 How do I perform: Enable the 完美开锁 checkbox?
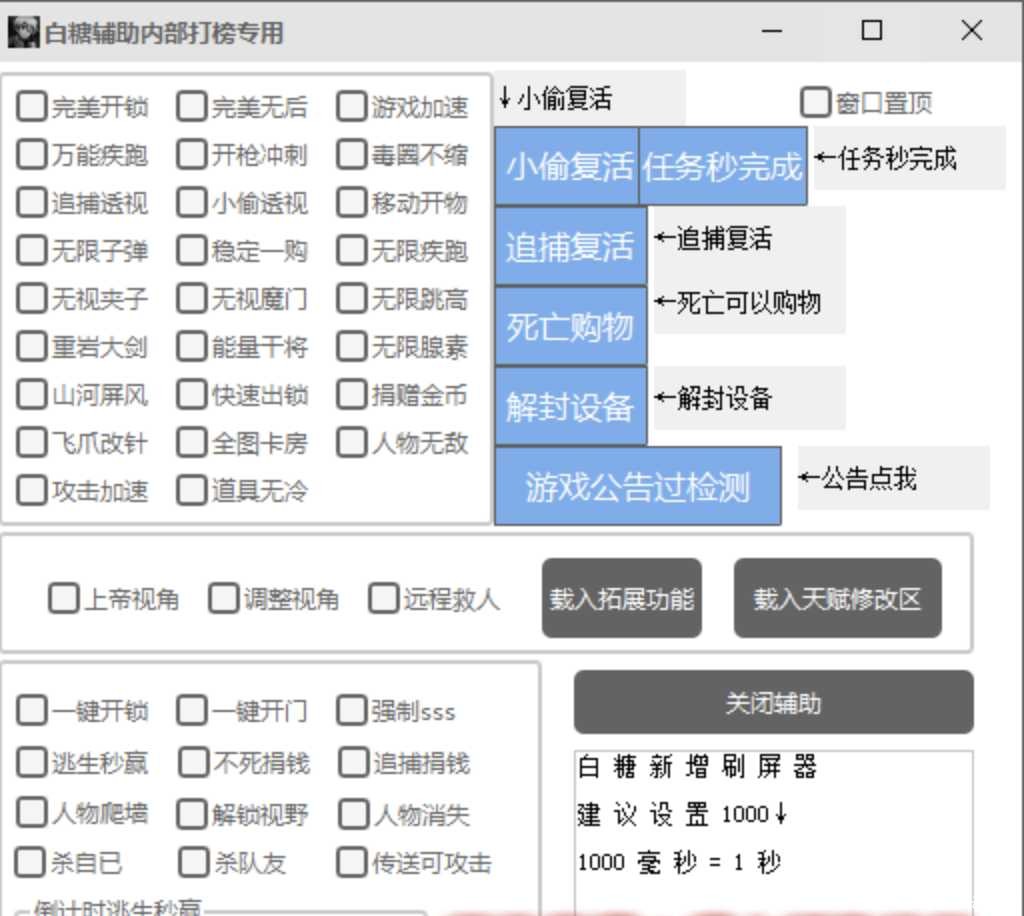click(x=31, y=106)
